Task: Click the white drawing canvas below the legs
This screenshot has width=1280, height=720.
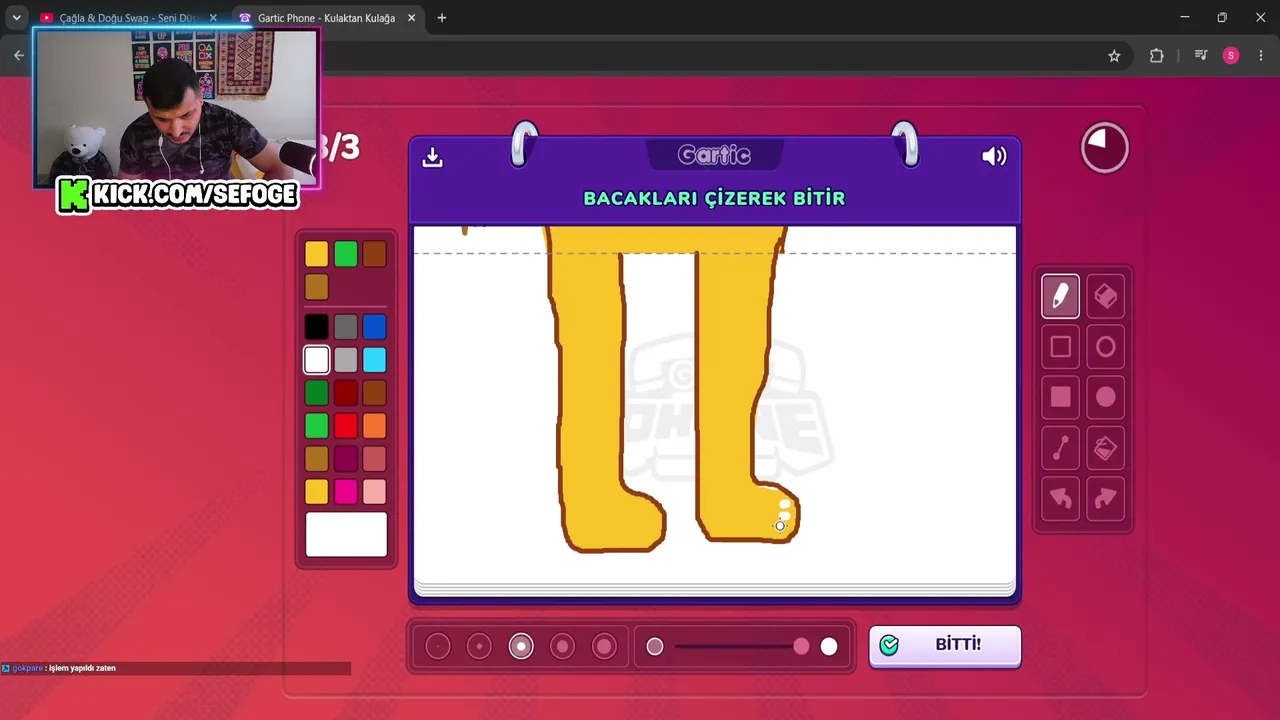Action: (x=715, y=566)
